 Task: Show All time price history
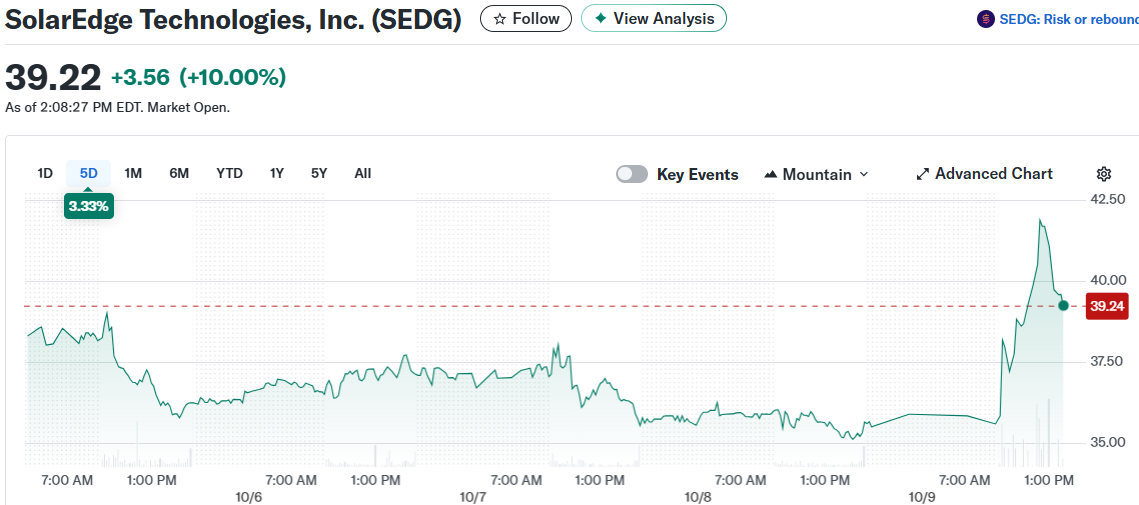(363, 173)
